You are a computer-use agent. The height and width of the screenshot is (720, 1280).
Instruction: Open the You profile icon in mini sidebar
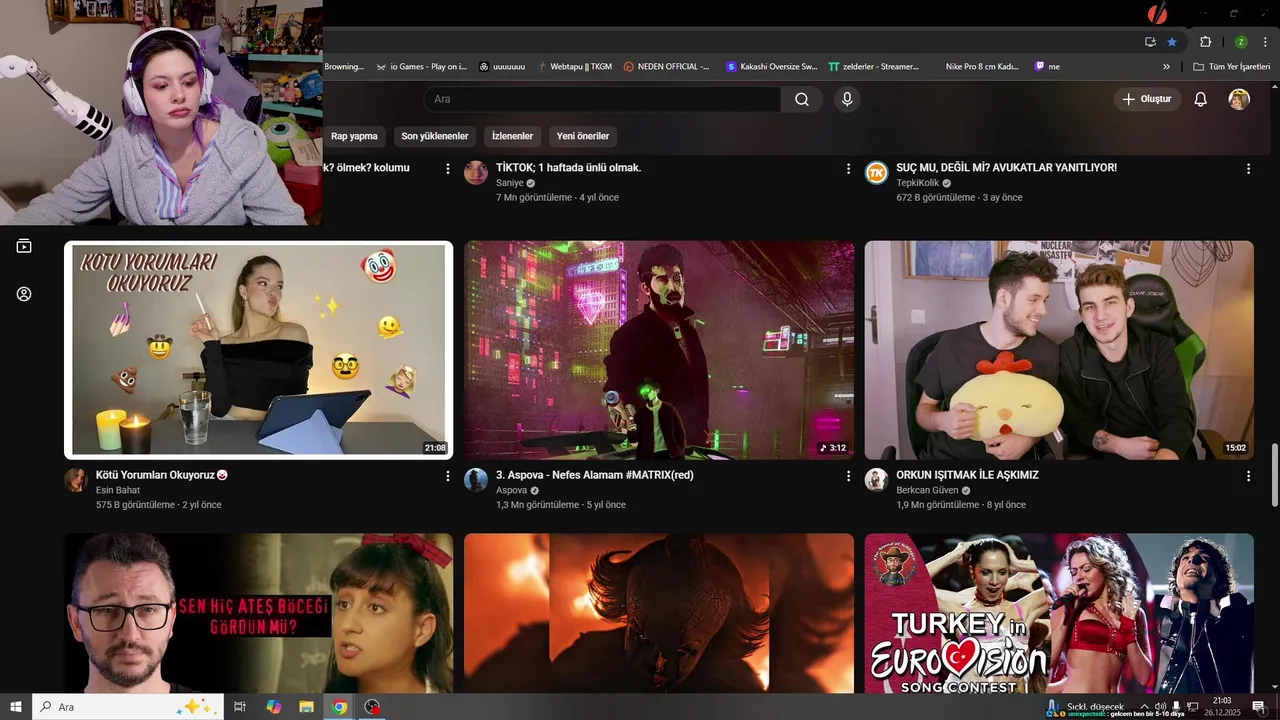(24, 294)
